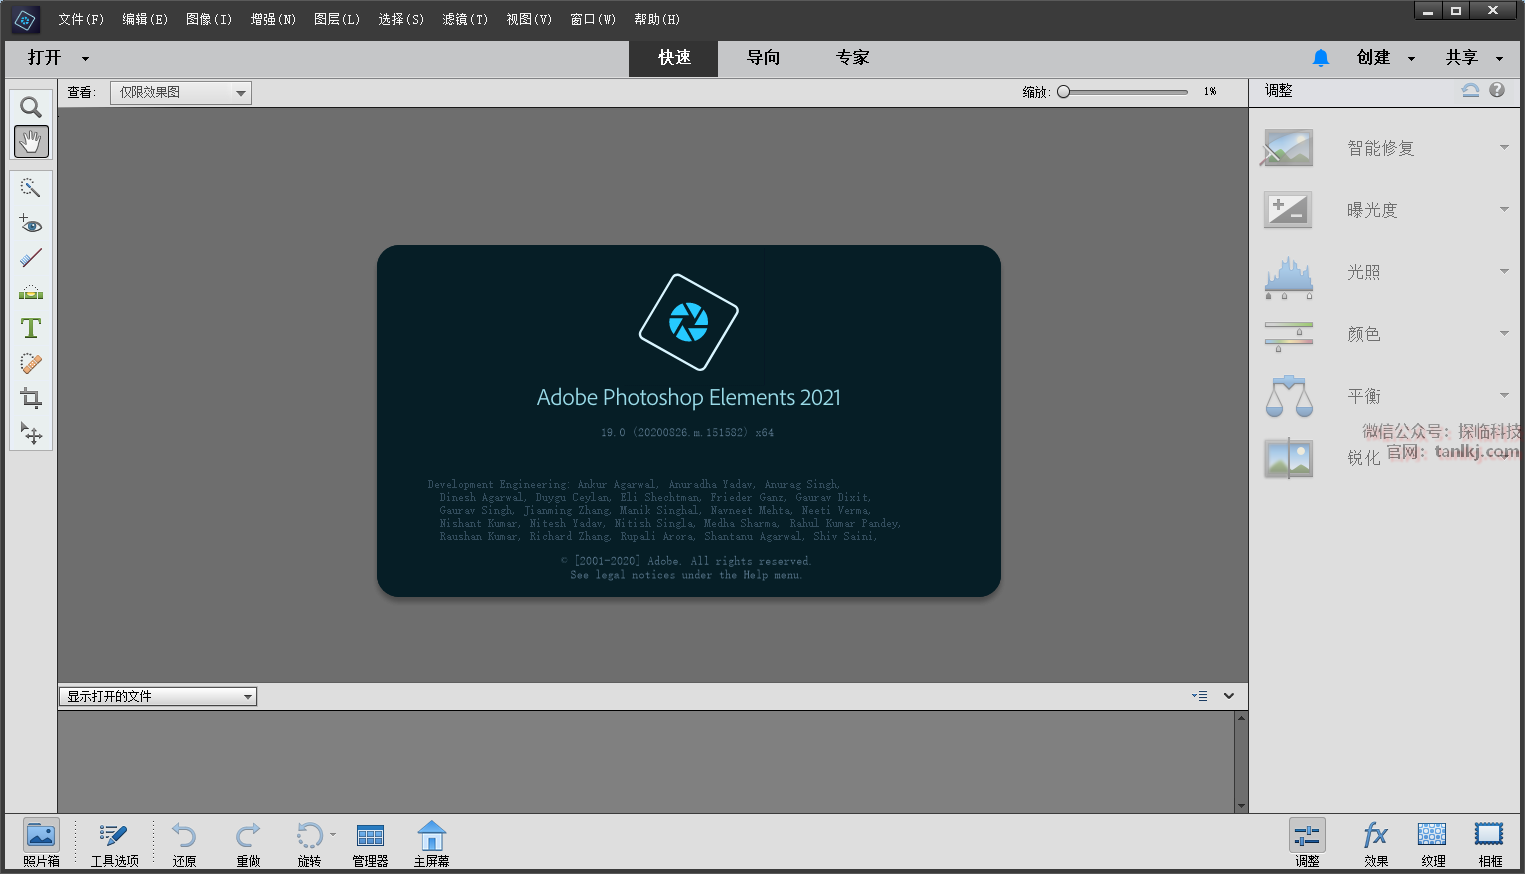Click the zoom slider handle
The image size is (1525, 874).
[x=1064, y=92]
